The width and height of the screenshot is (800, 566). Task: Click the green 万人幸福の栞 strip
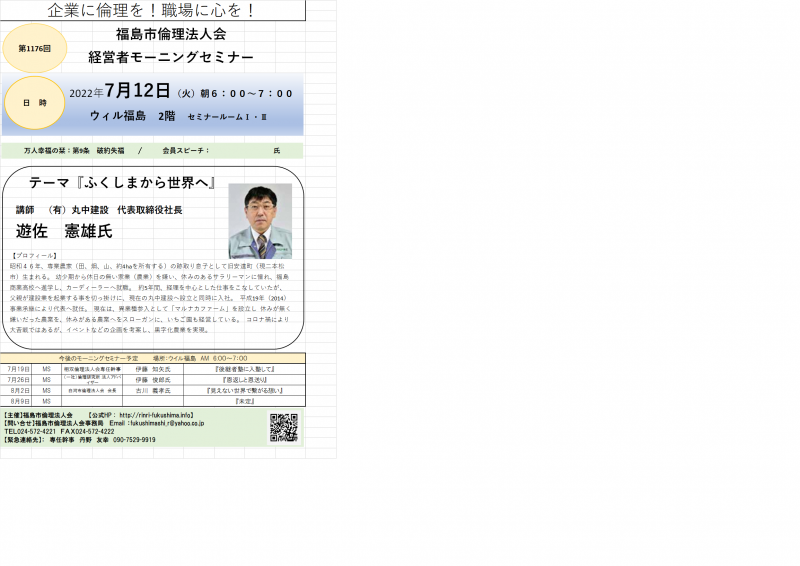click(x=152, y=150)
